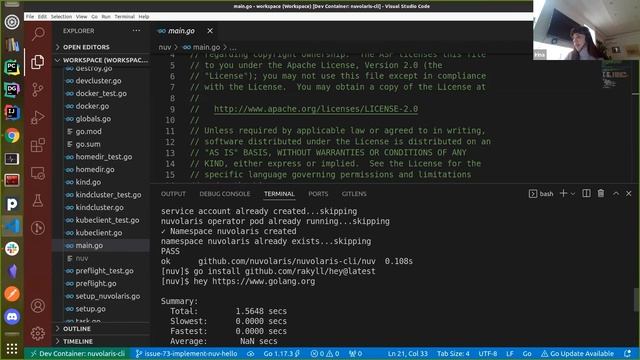Open the Testing flask icon
This screenshot has width=640, height=360.
[x=38, y=200]
